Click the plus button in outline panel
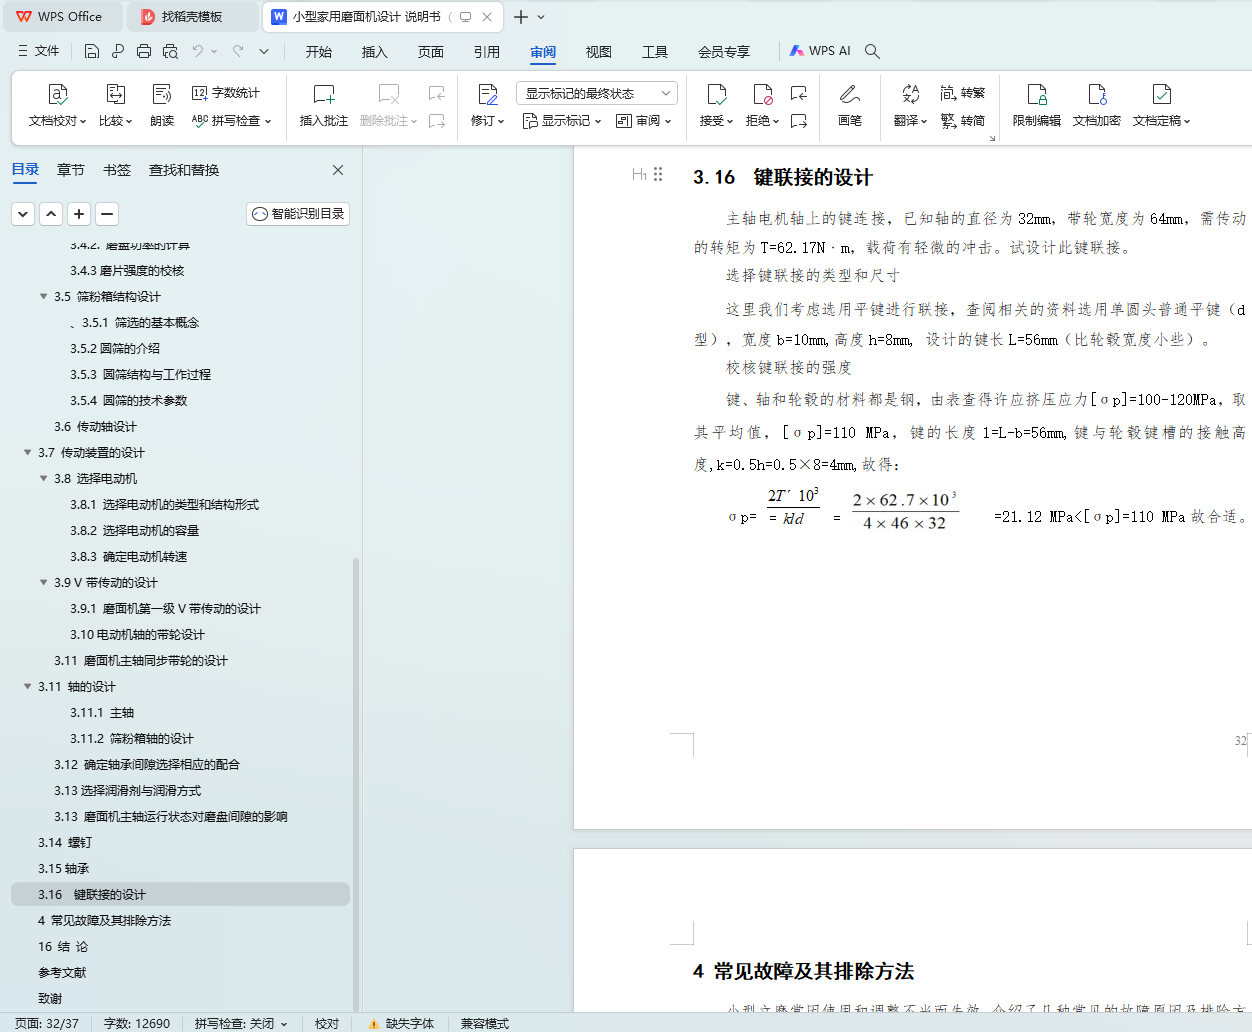The height and width of the screenshot is (1032, 1252). tap(79, 214)
